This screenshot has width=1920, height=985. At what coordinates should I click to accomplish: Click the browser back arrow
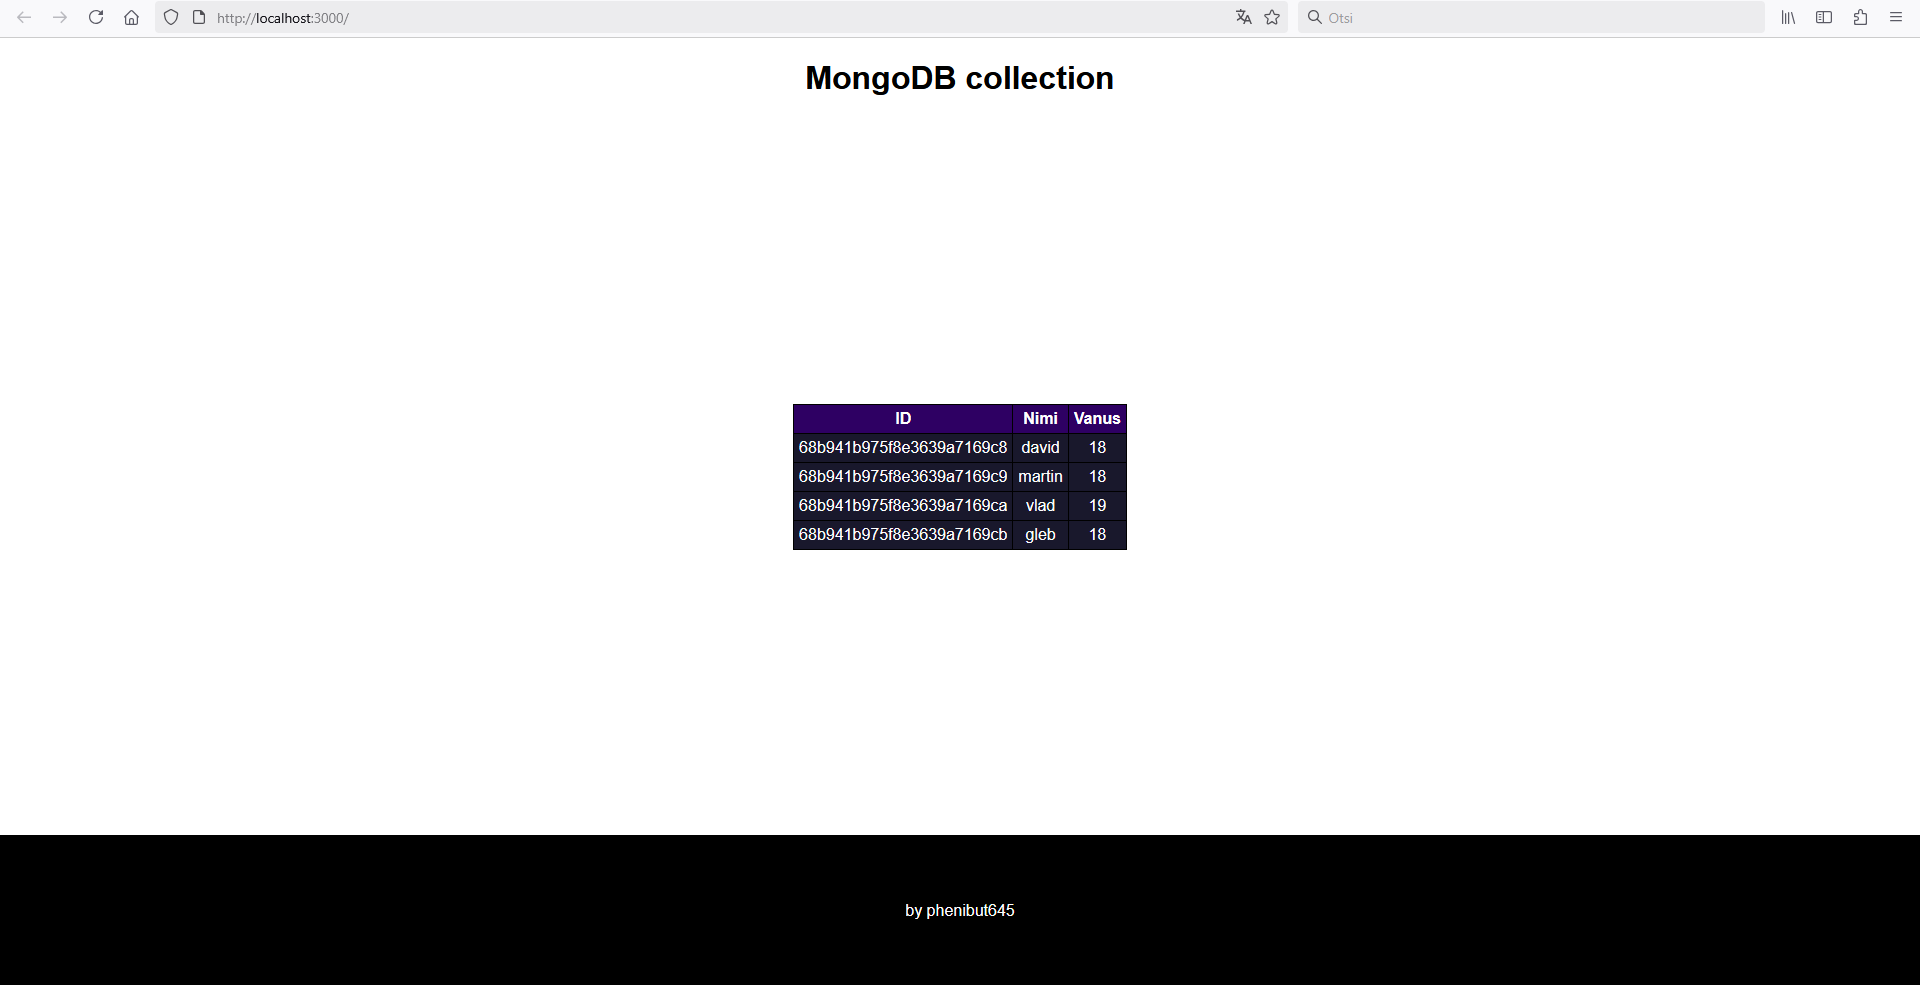(x=24, y=18)
